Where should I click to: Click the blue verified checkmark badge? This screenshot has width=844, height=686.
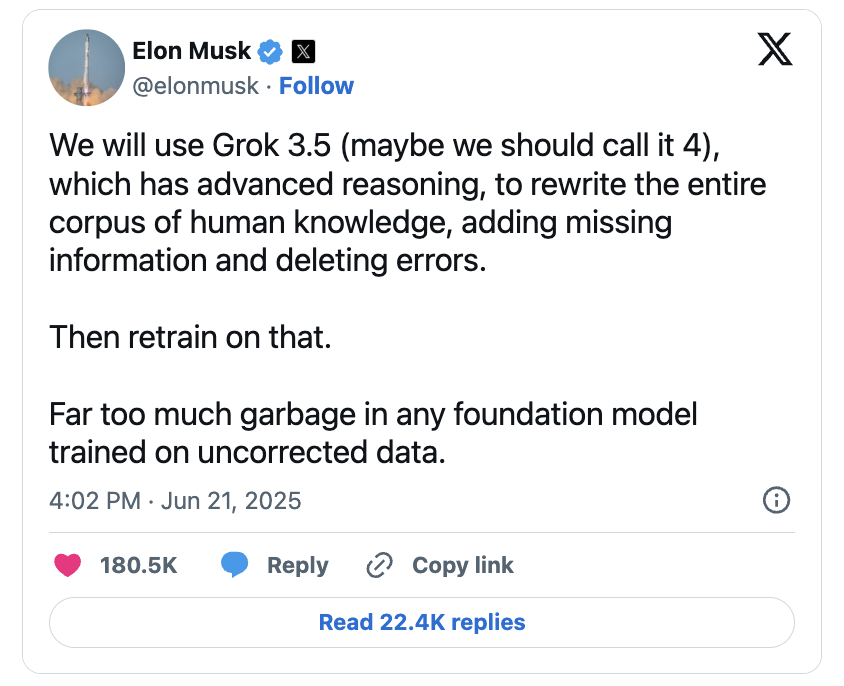click(x=270, y=52)
